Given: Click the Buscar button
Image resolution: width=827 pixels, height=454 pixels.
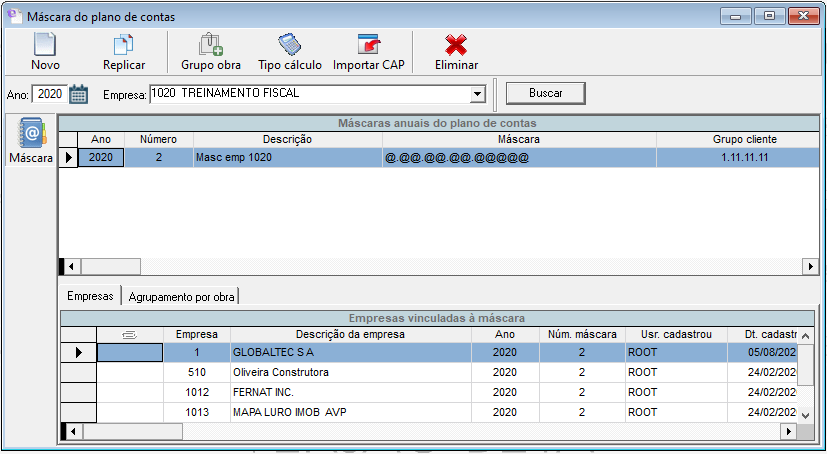Looking at the screenshot, I should (545, 93).
